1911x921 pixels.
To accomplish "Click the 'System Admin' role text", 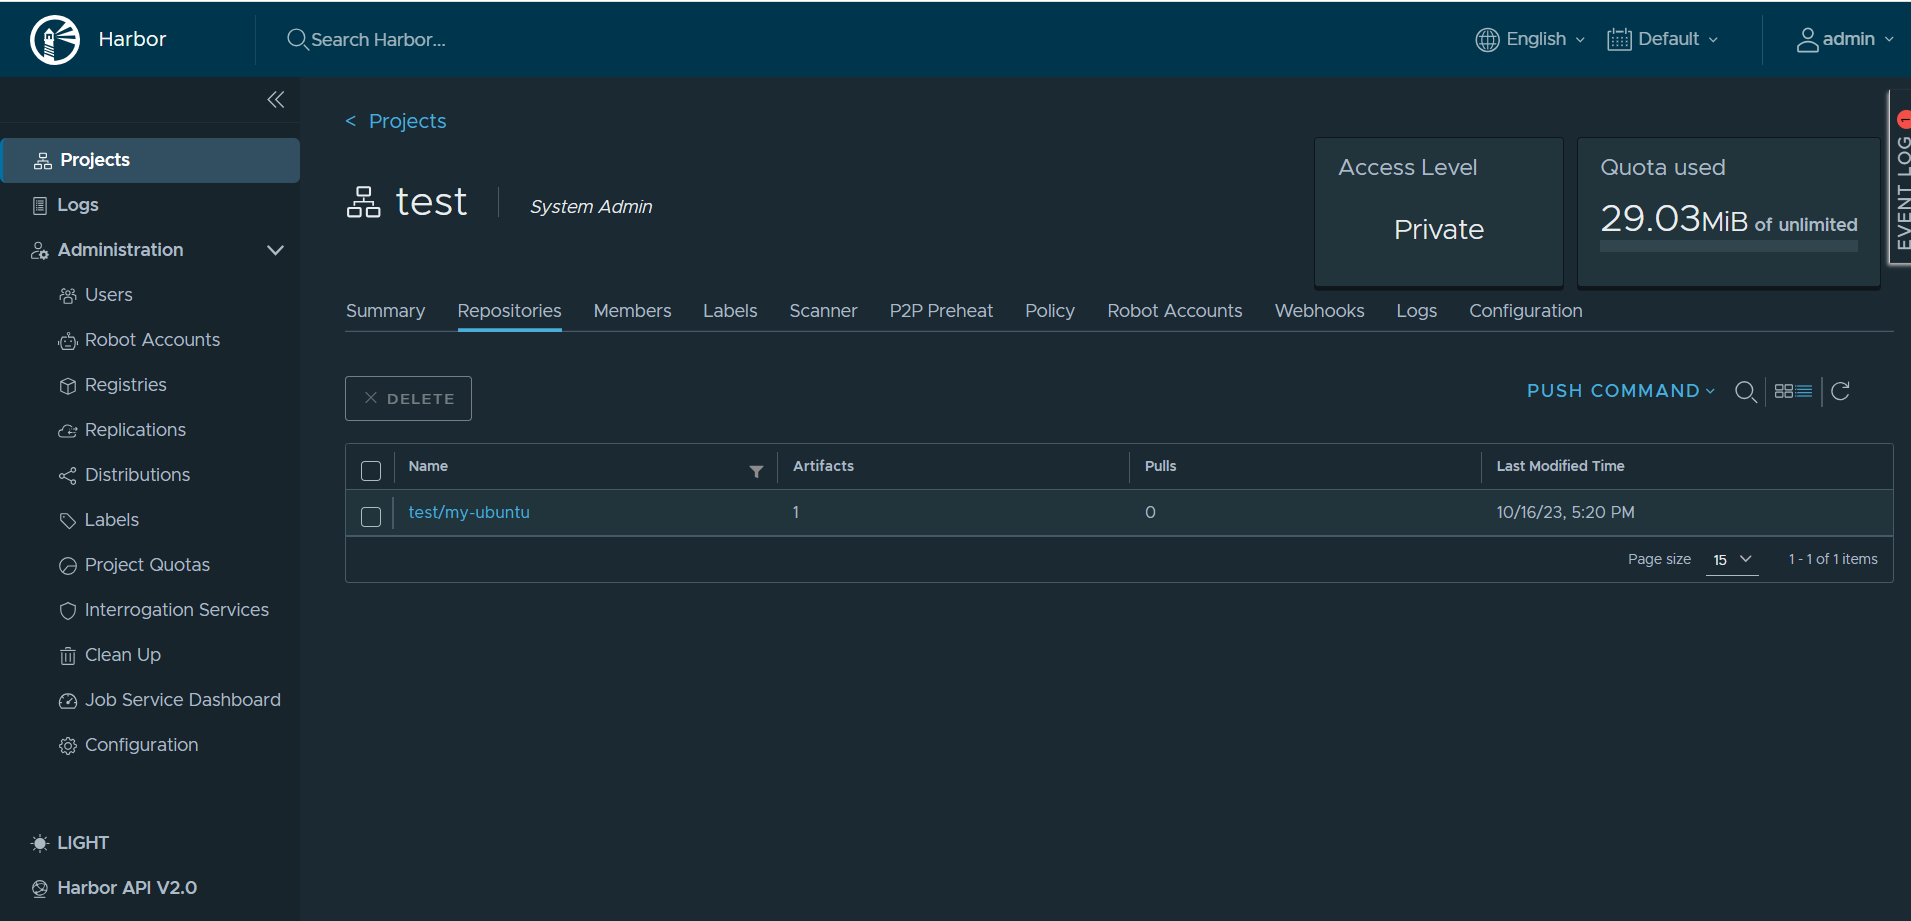I will (591, 206).
